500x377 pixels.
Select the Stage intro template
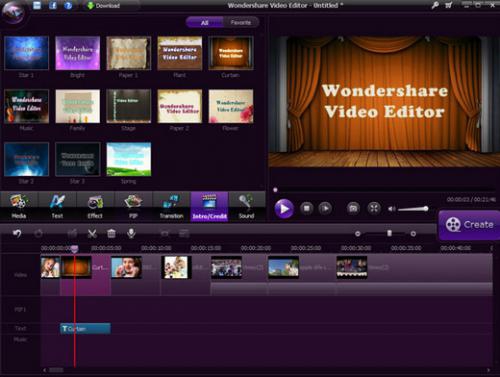(128, 106)
